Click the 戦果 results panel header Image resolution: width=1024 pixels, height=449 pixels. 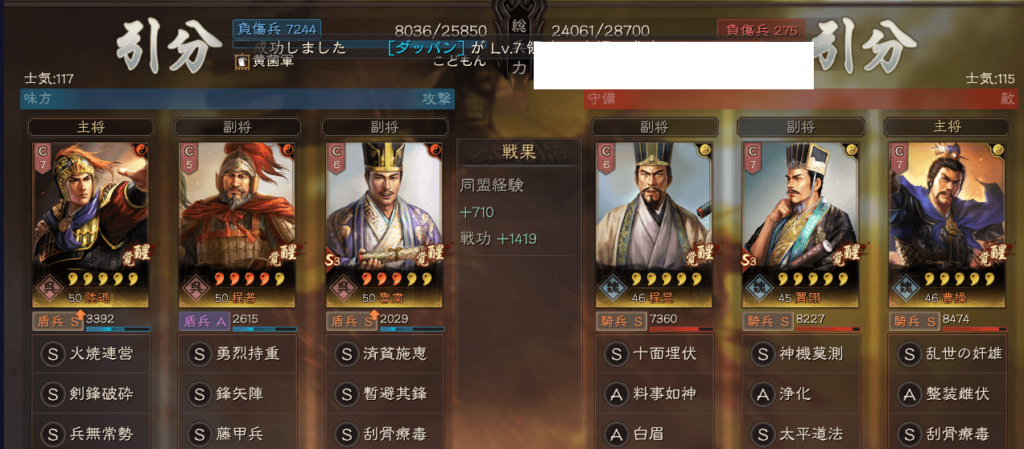click(x=519, y=153)
